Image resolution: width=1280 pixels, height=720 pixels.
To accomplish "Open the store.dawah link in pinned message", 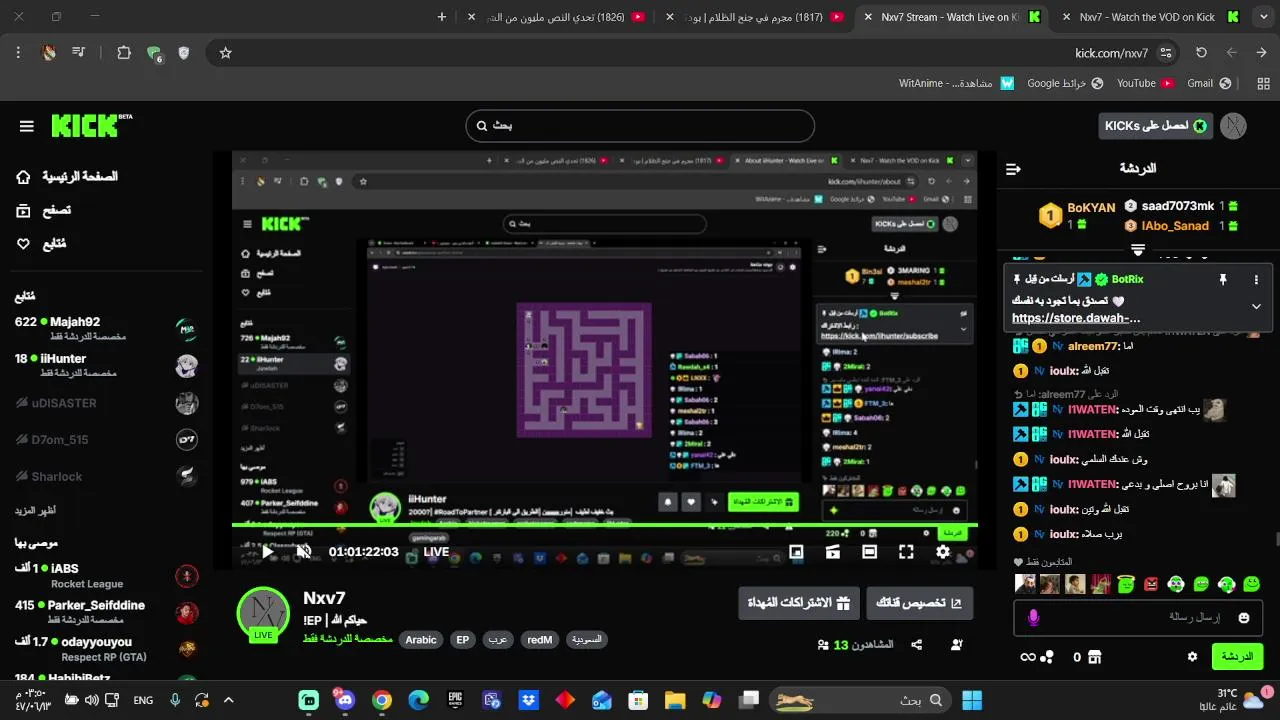I will click(x=1076, y=319).
